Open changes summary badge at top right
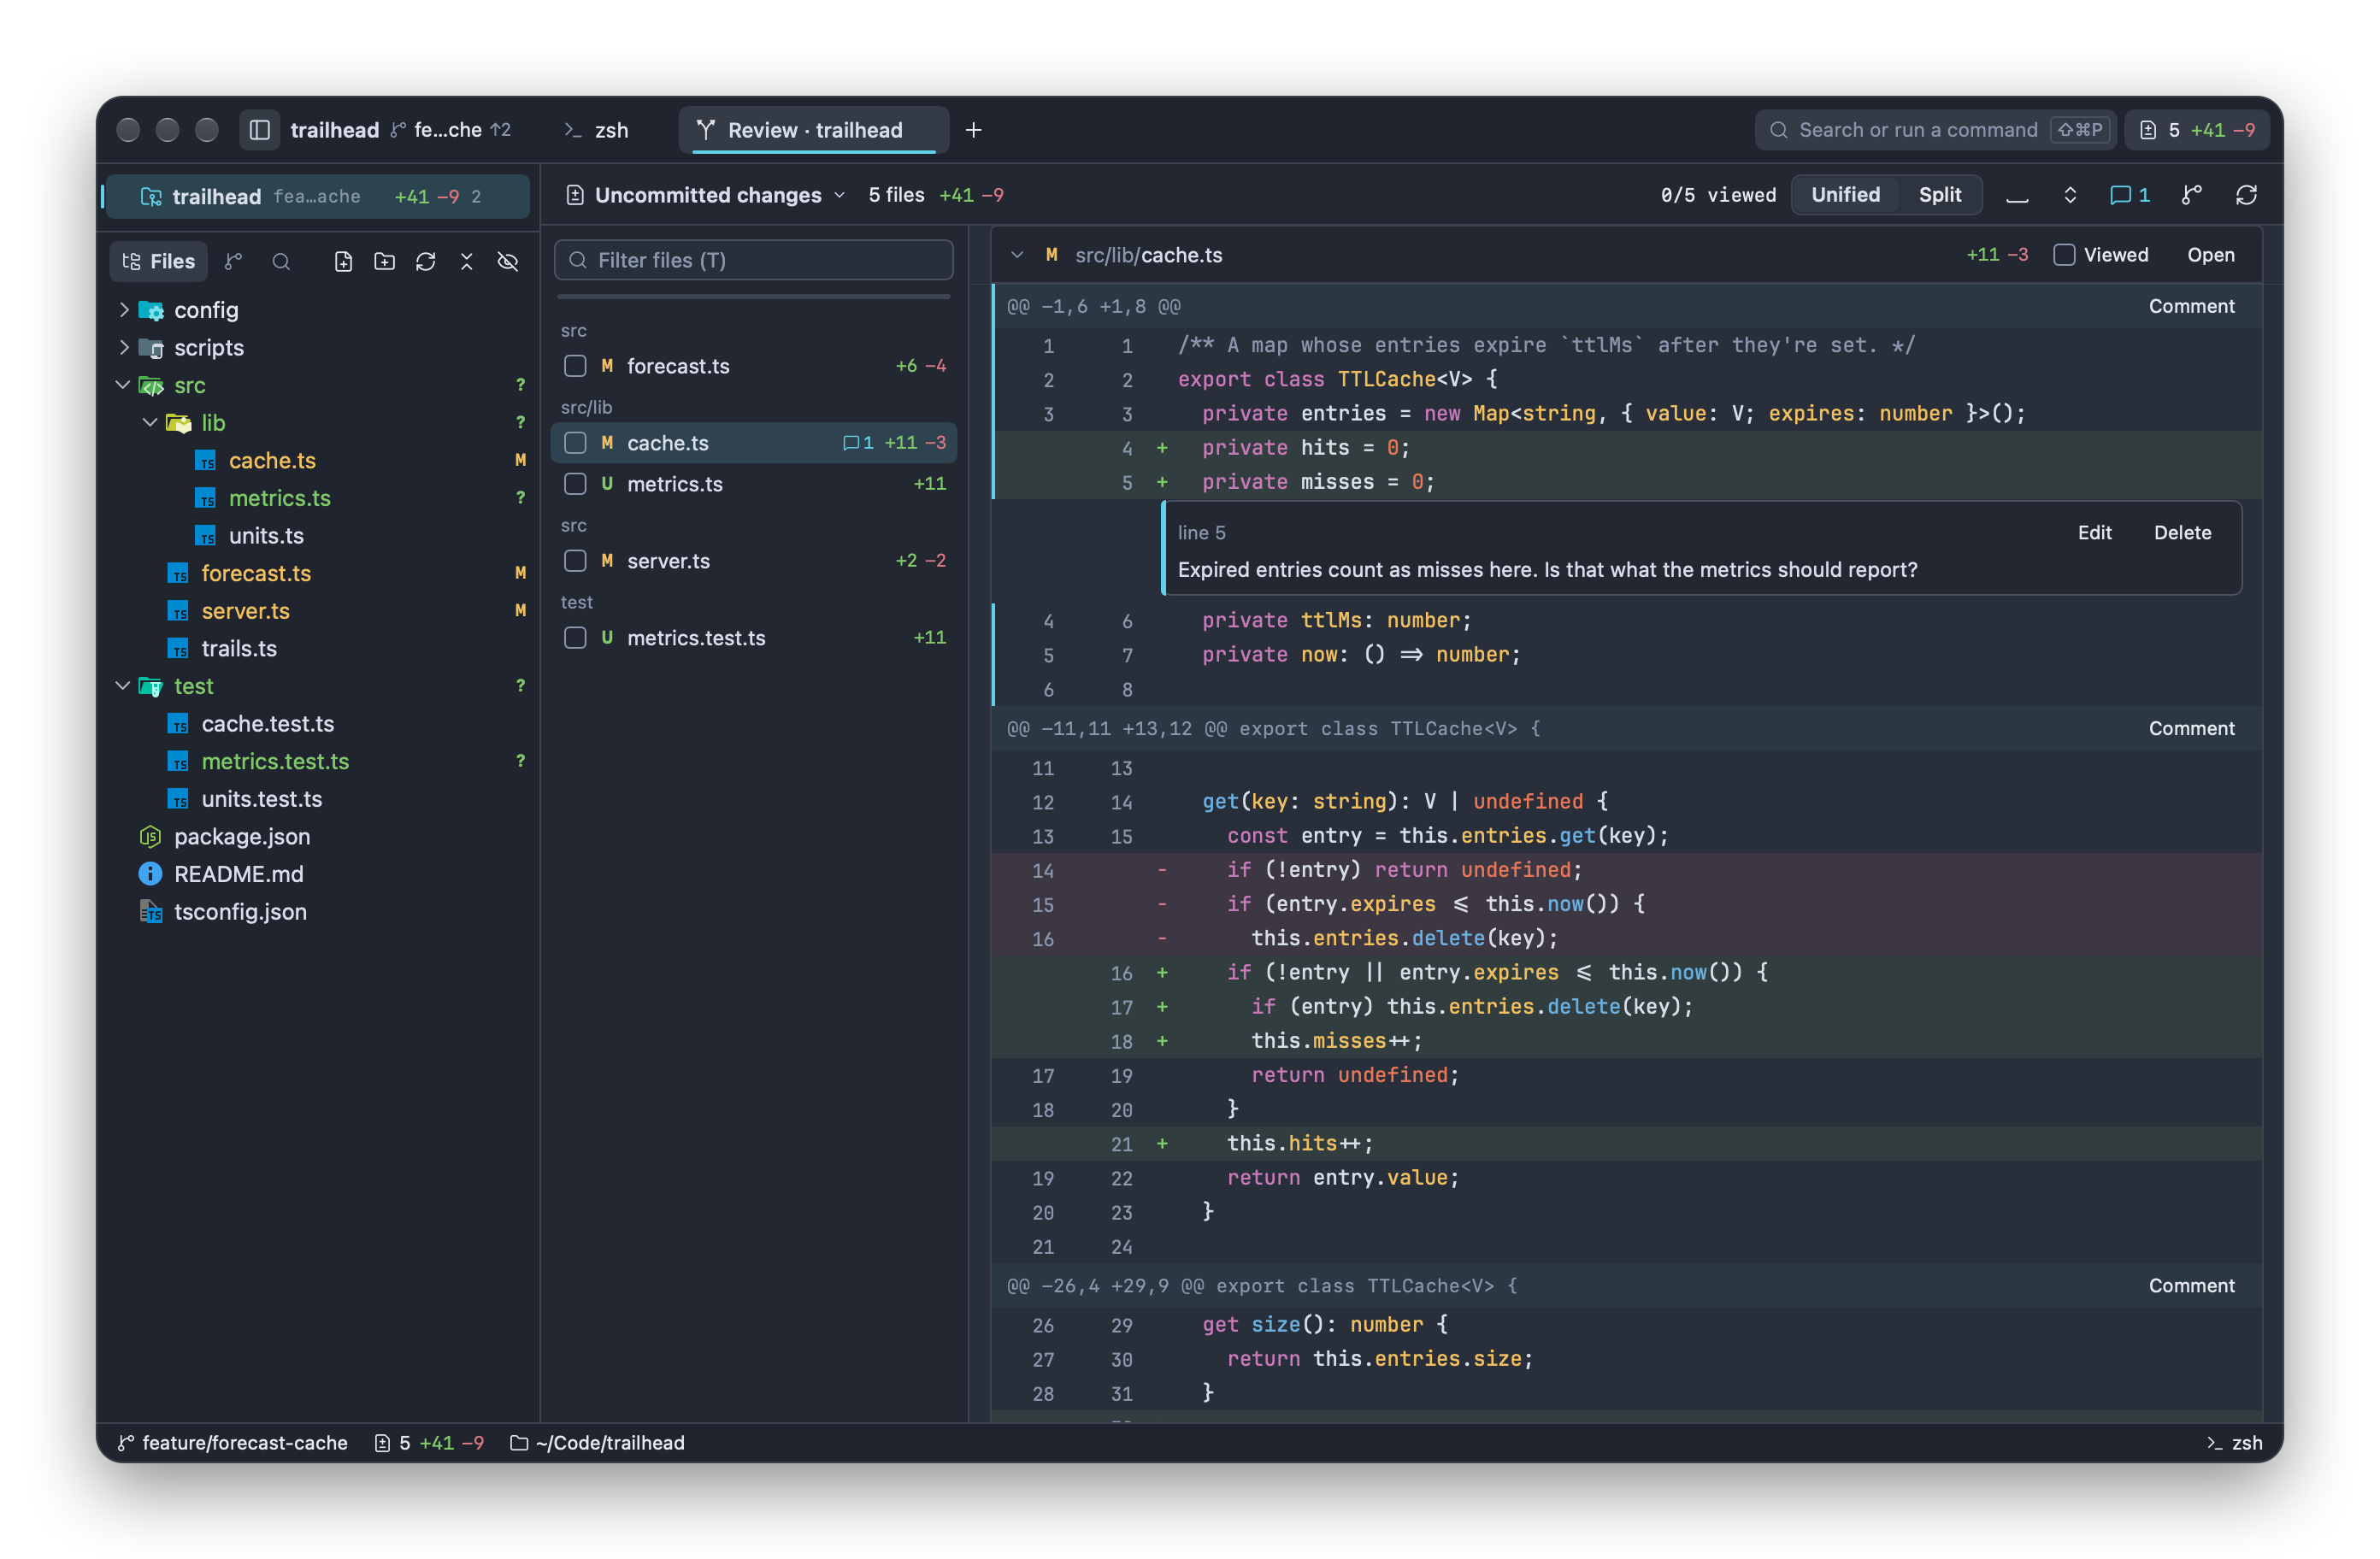The height and width of the screenshot is (1559, 2380). pos(2197,130)
